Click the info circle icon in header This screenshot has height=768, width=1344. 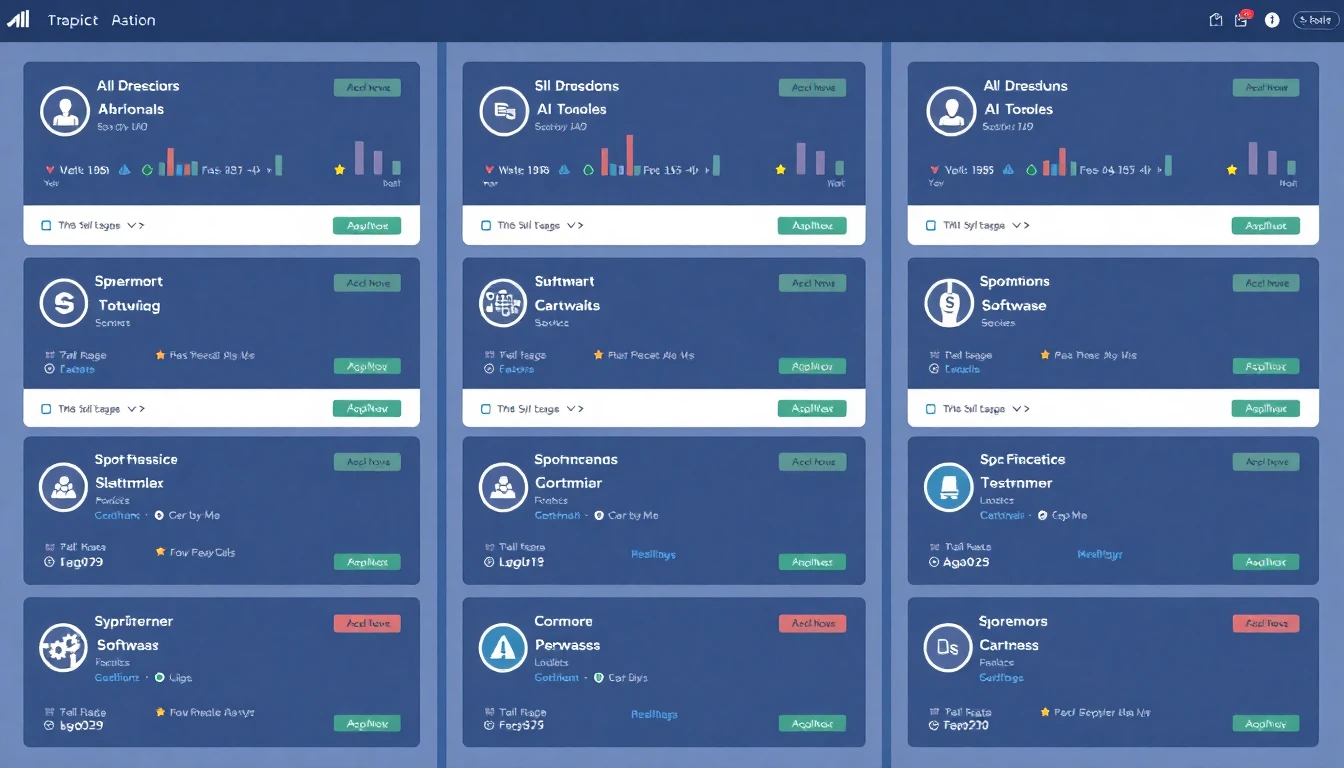[x=1271, y=19]
